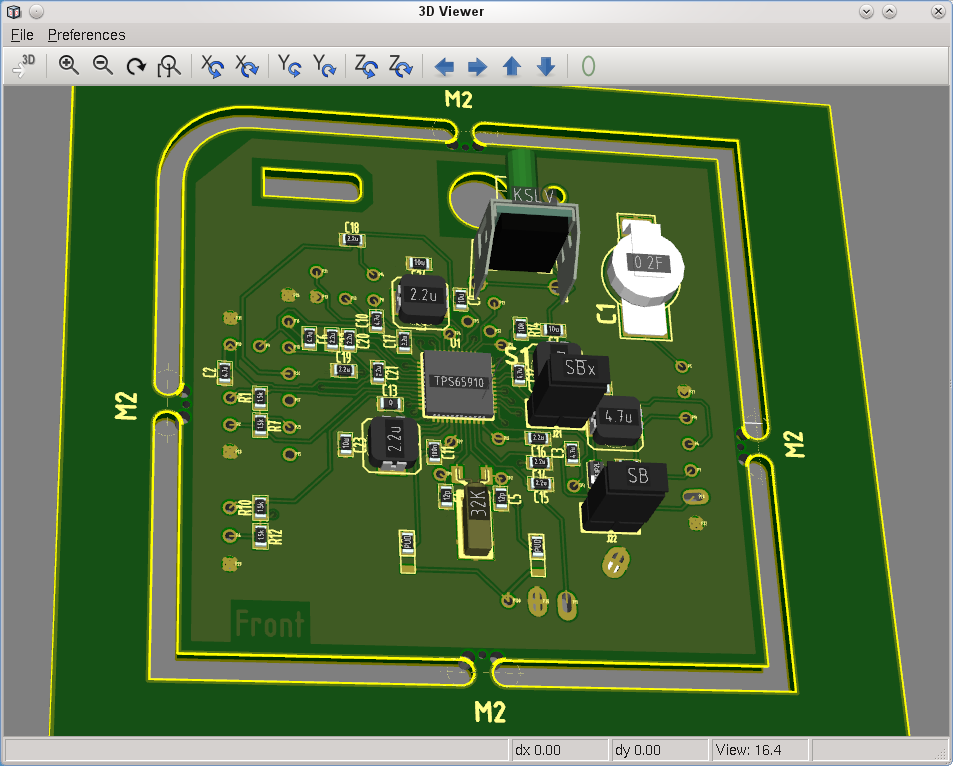
Task: Move view right with the blue right arrow
Action: [x=478, y=66]
